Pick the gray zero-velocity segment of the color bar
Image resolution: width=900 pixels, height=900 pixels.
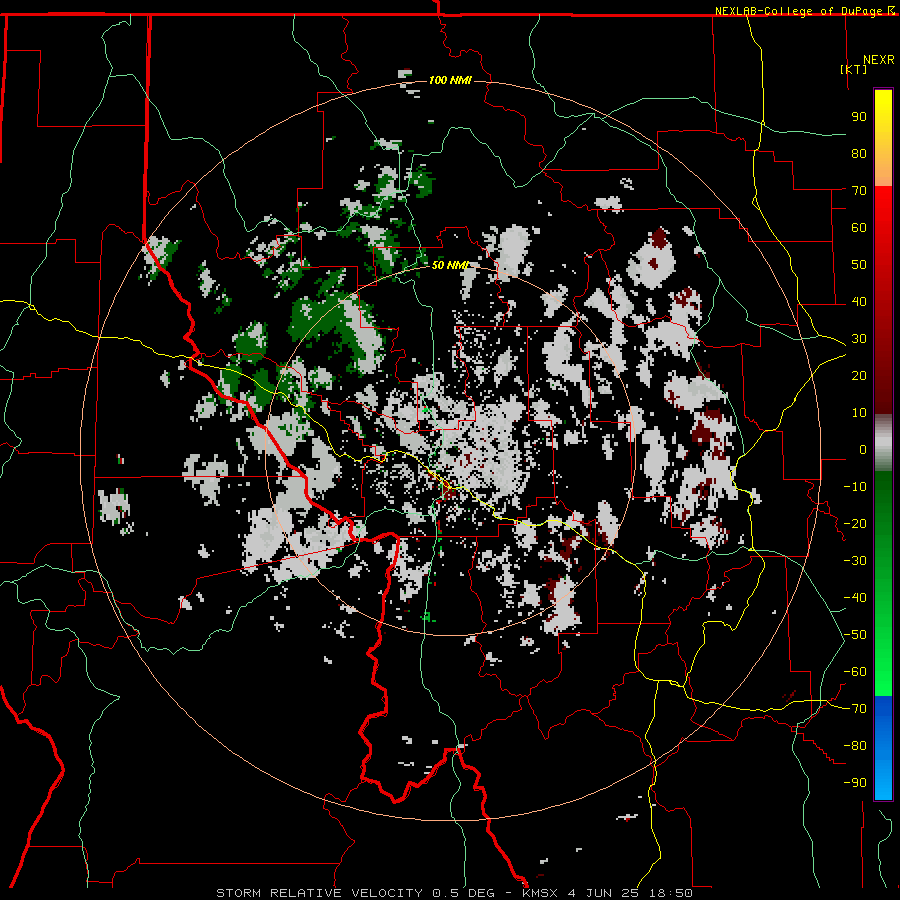883,442
